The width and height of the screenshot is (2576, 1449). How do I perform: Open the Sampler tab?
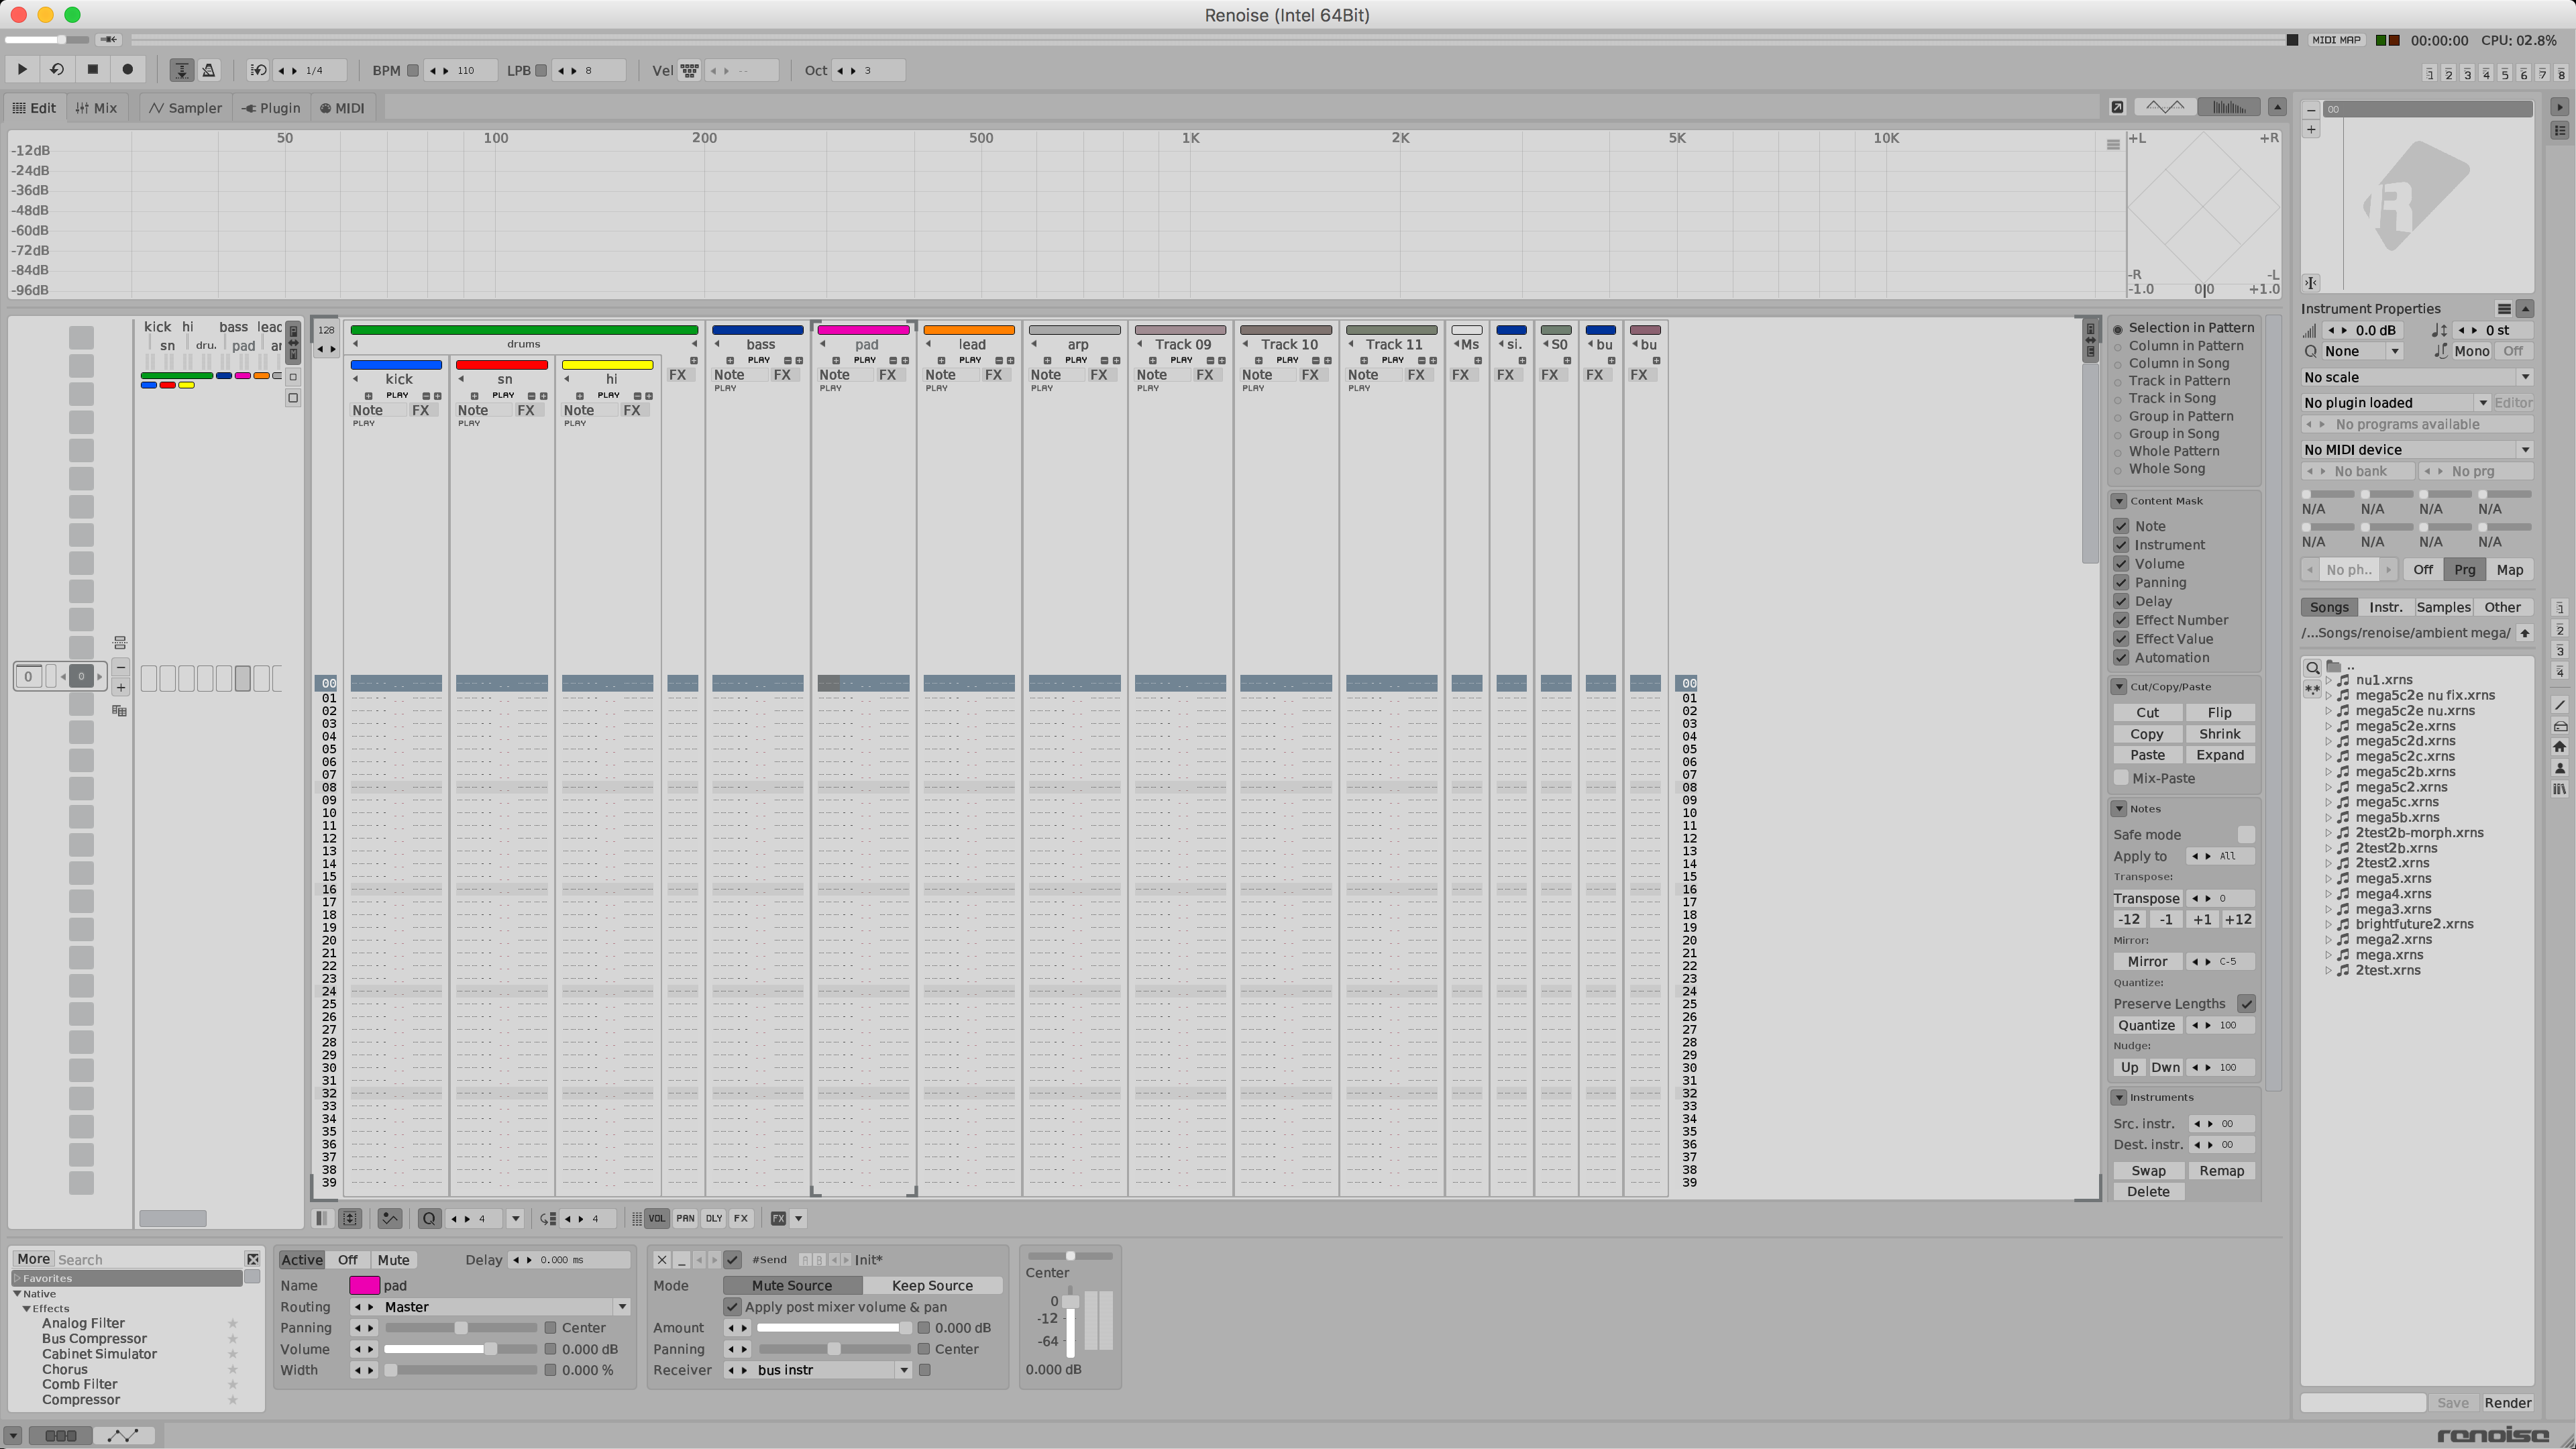186,108
